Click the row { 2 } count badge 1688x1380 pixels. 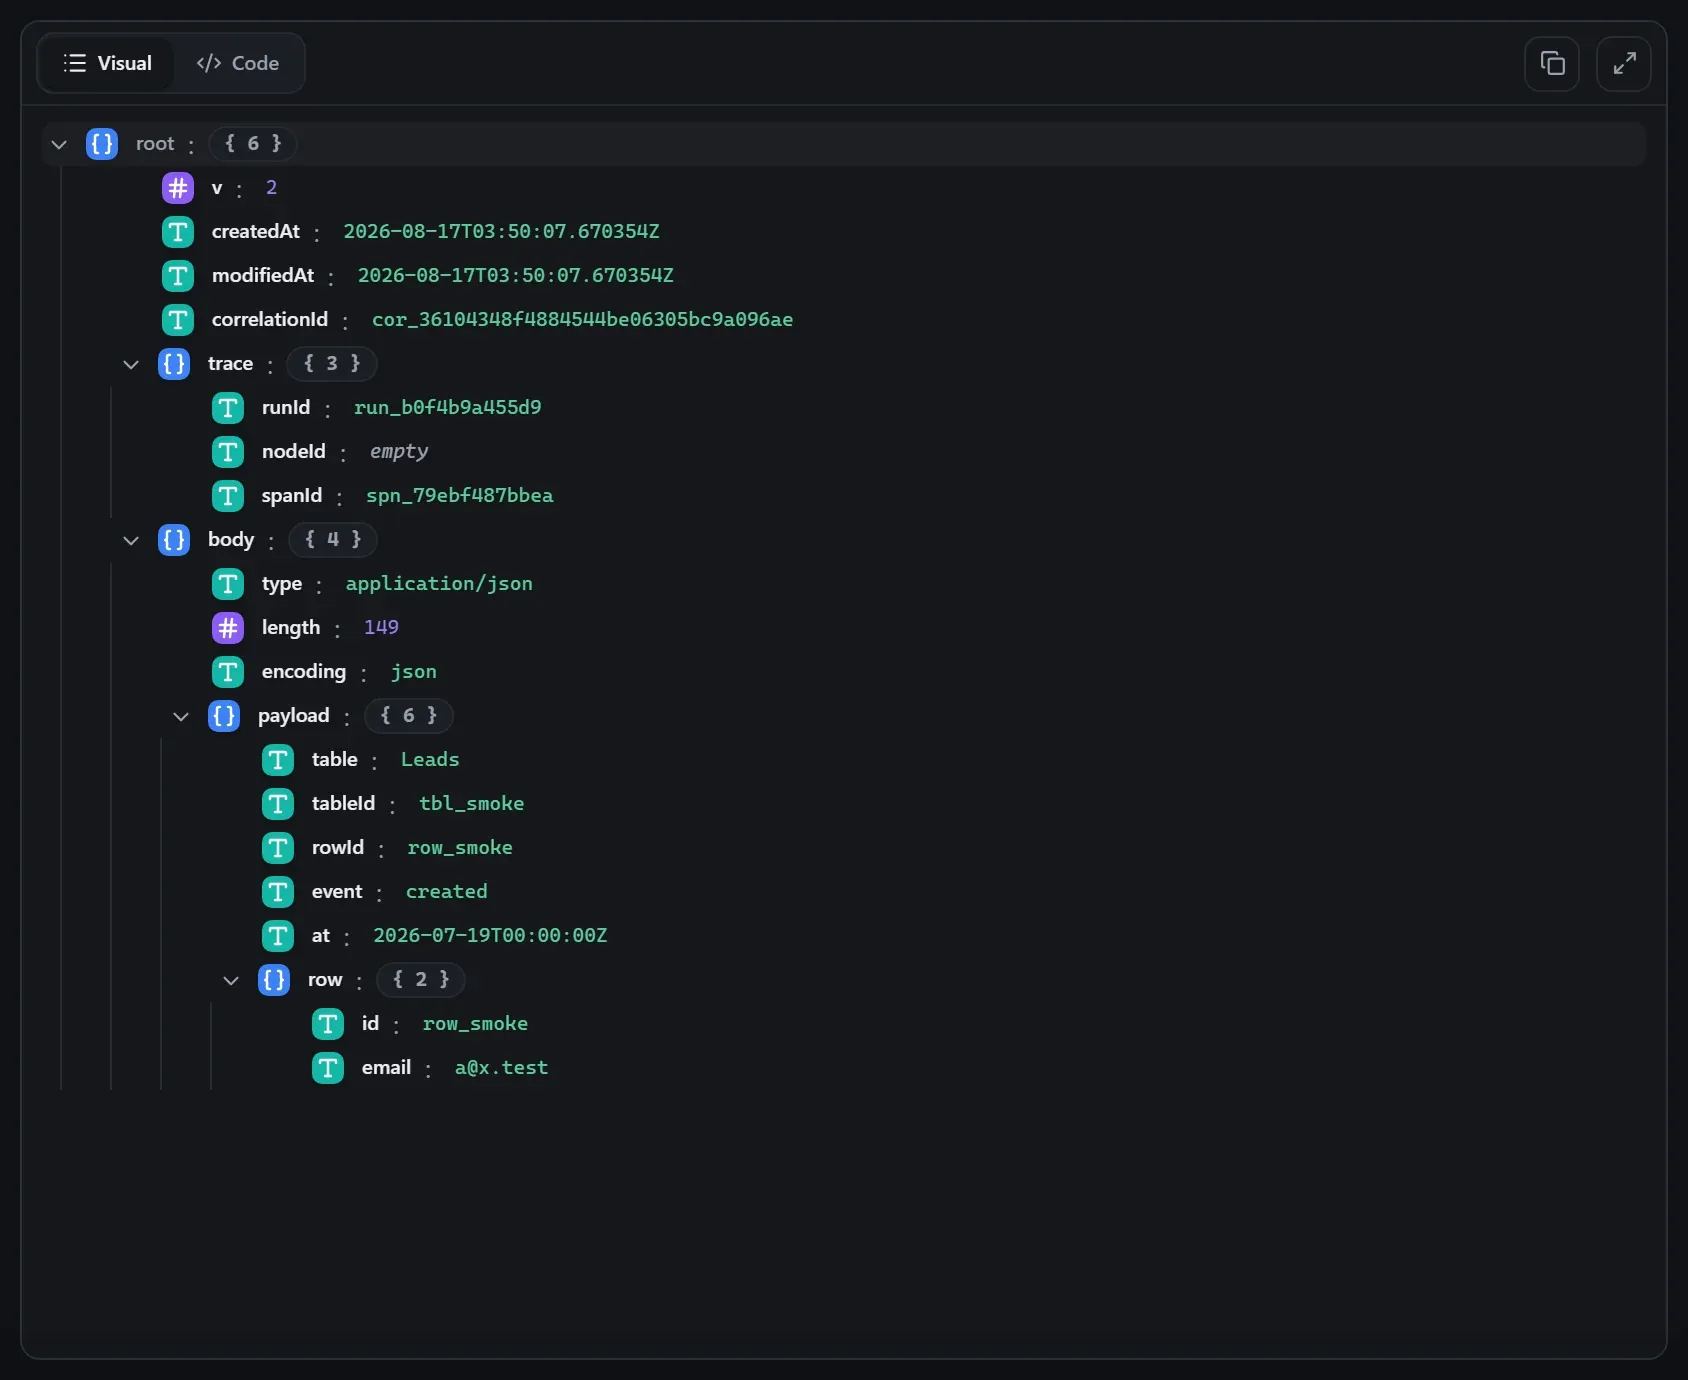(x=421, y=980)
